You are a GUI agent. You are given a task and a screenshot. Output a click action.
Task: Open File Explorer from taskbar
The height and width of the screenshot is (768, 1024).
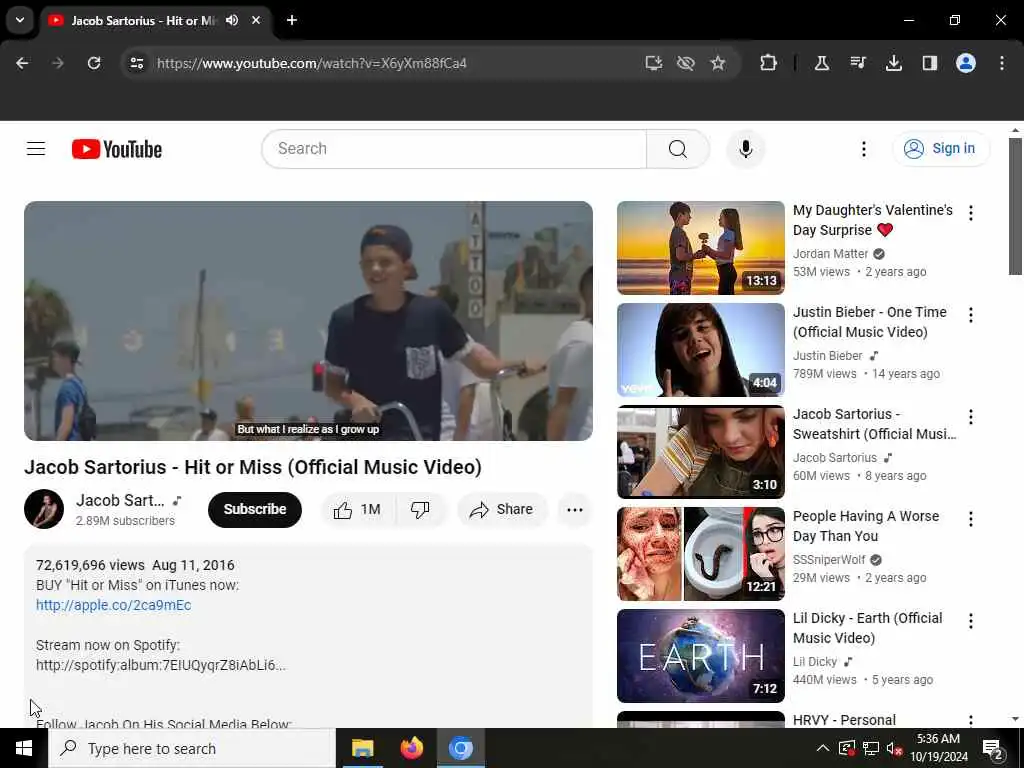point(362,748)
